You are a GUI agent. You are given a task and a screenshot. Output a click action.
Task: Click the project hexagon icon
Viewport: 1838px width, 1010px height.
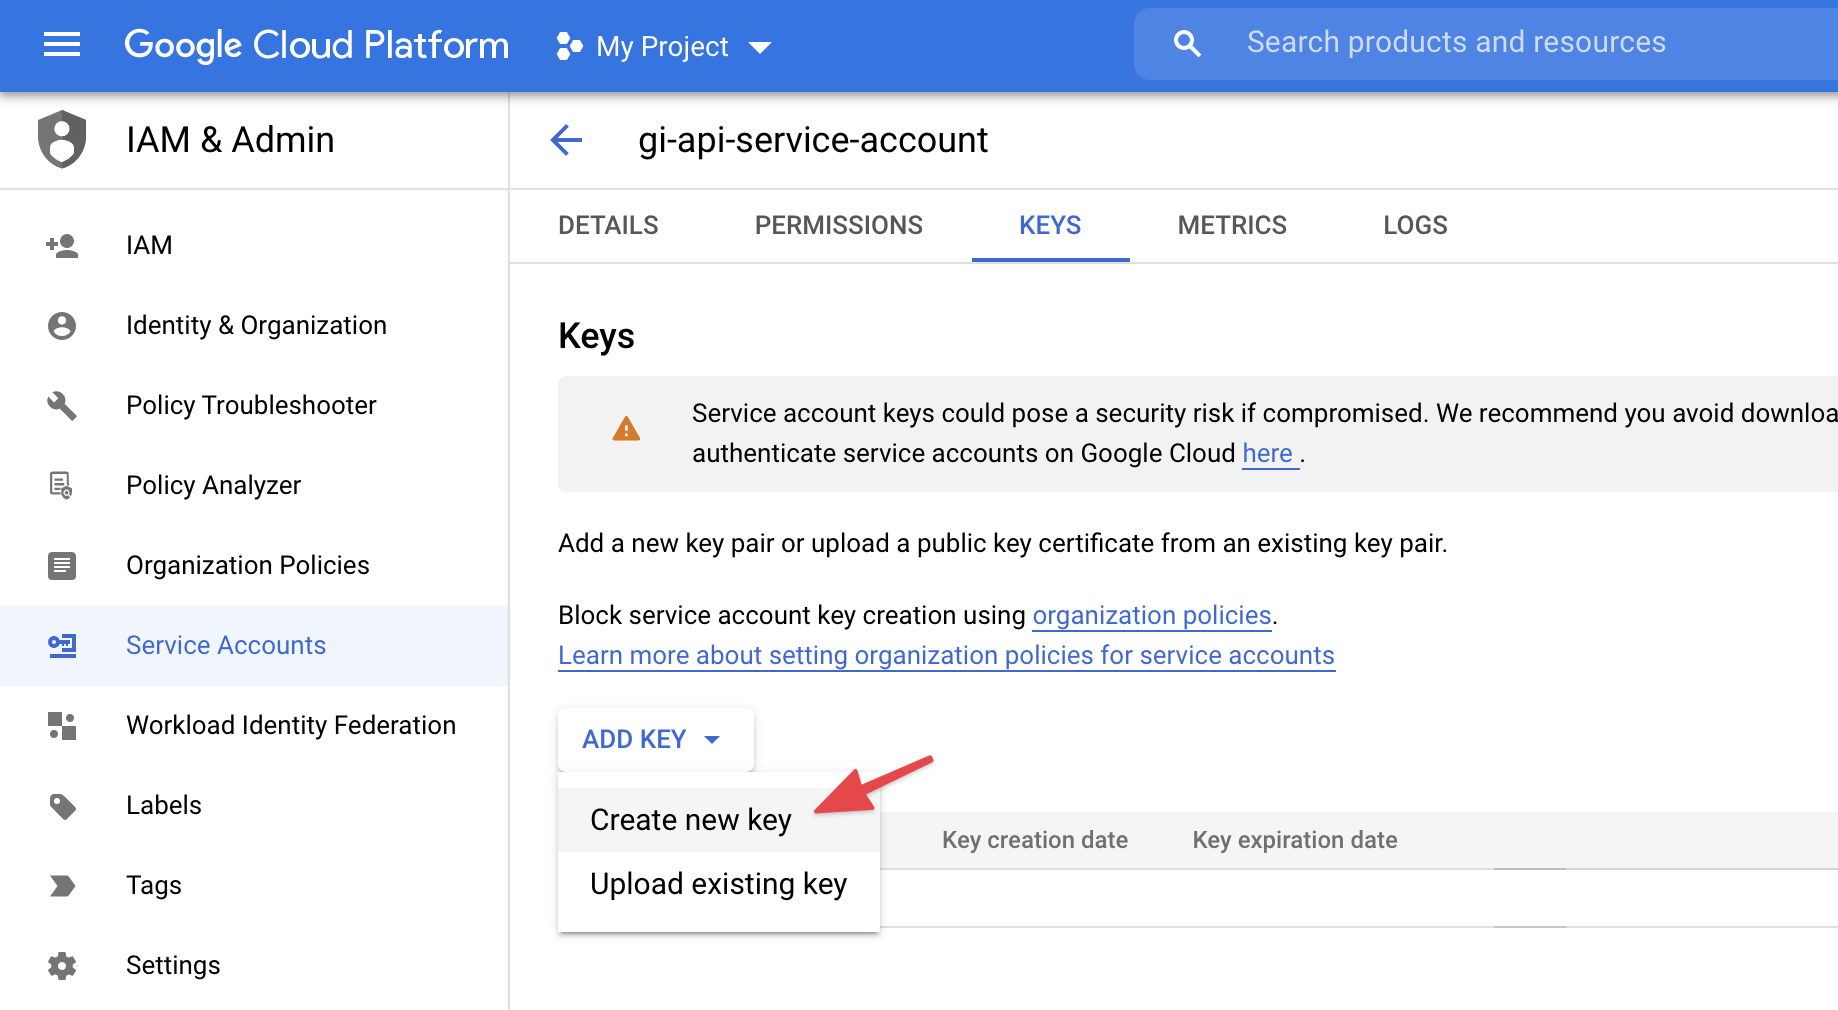pyautogui.click(x=569, y=46)
